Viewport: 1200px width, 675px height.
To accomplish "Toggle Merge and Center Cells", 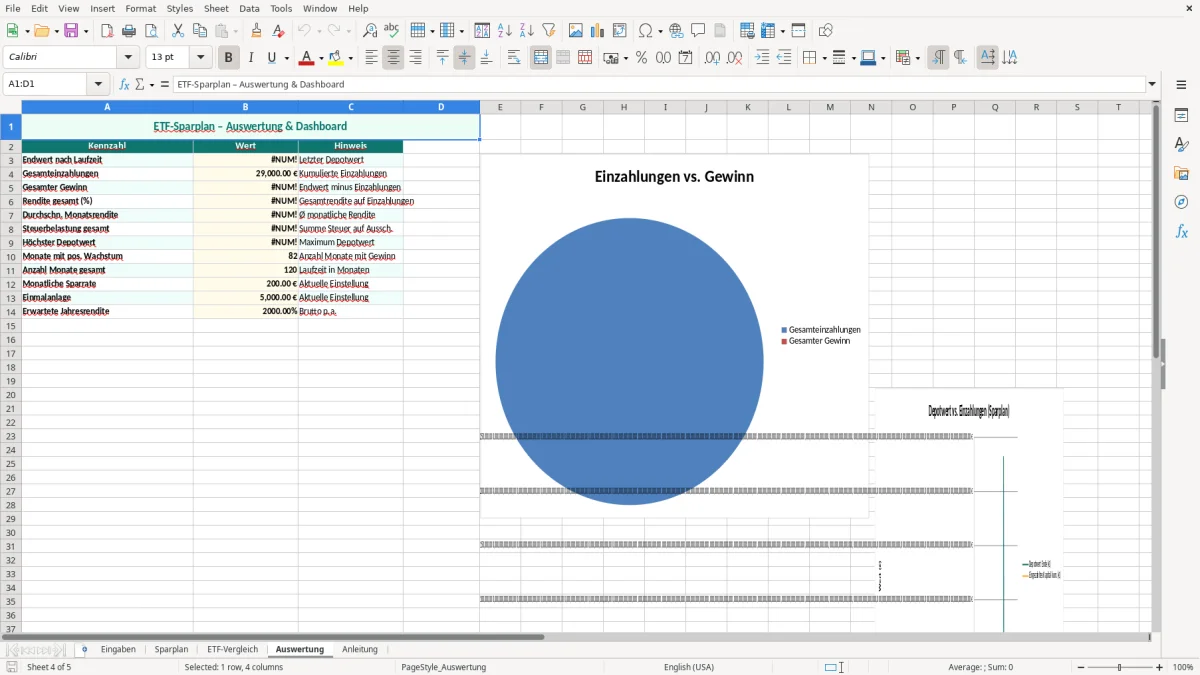I will [x=541, y=58].
